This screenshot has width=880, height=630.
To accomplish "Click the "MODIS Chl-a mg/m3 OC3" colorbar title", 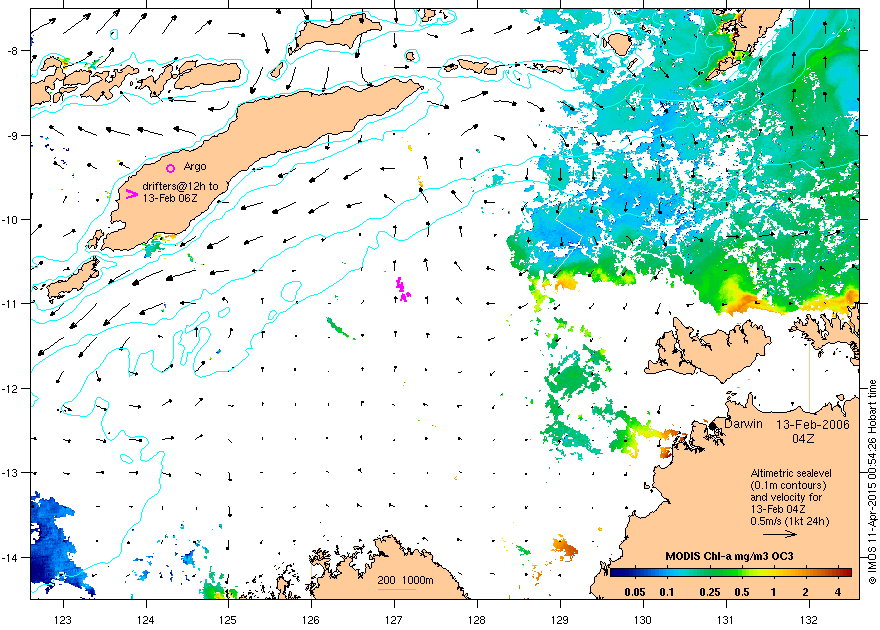I will tap(730, 557).
